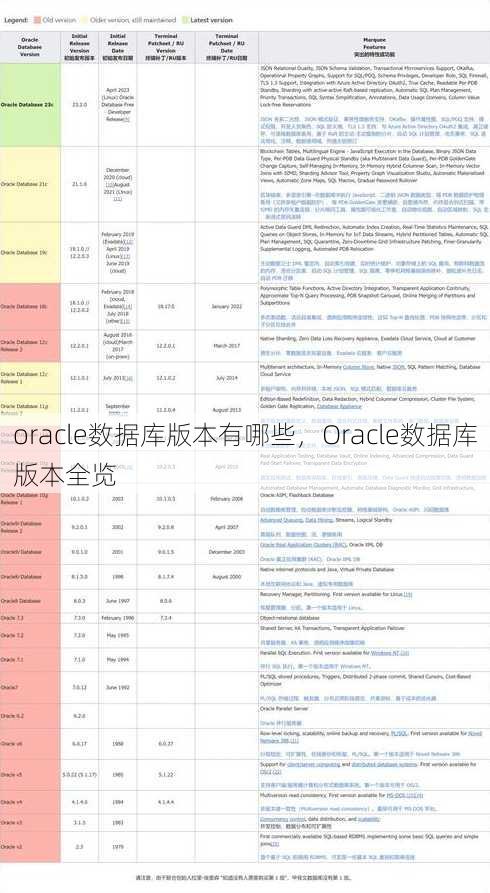Click the 'Oracle v3' row label
Screen dimensions: 490x893
[x=11, y=822]
